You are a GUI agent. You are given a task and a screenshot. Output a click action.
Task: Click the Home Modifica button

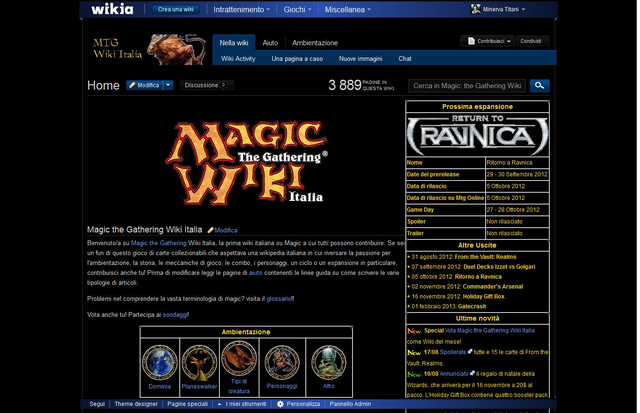tap(145, 85)
